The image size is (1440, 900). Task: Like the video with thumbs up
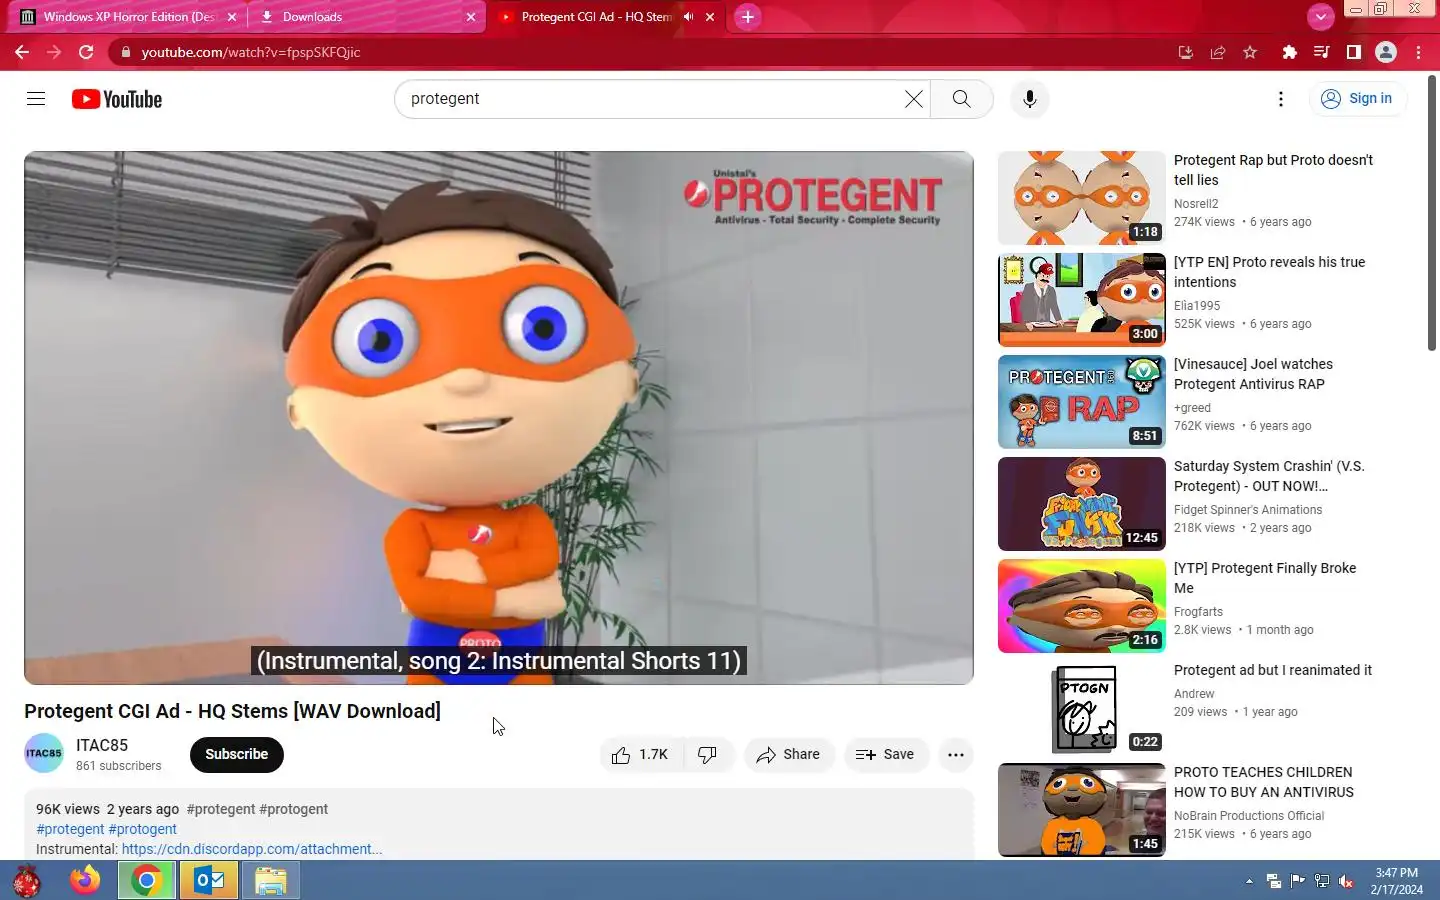[x=642, y=755]
